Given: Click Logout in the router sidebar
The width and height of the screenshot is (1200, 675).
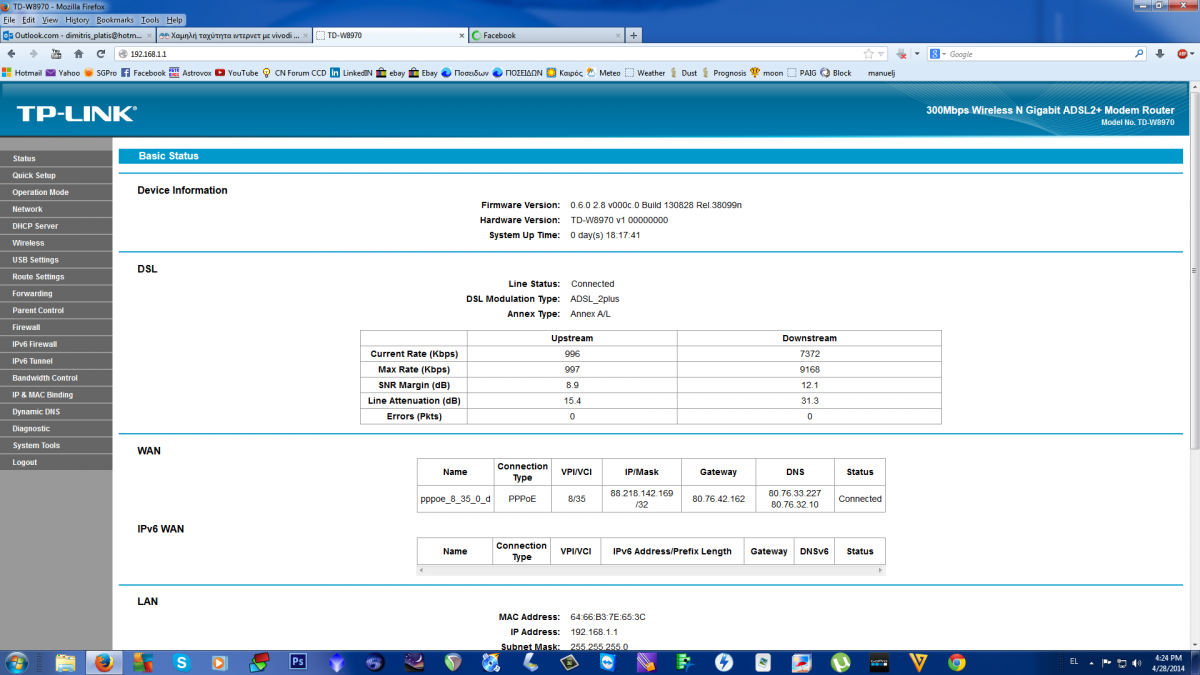Looking at the screenshot, I should (x=56, y=462).
